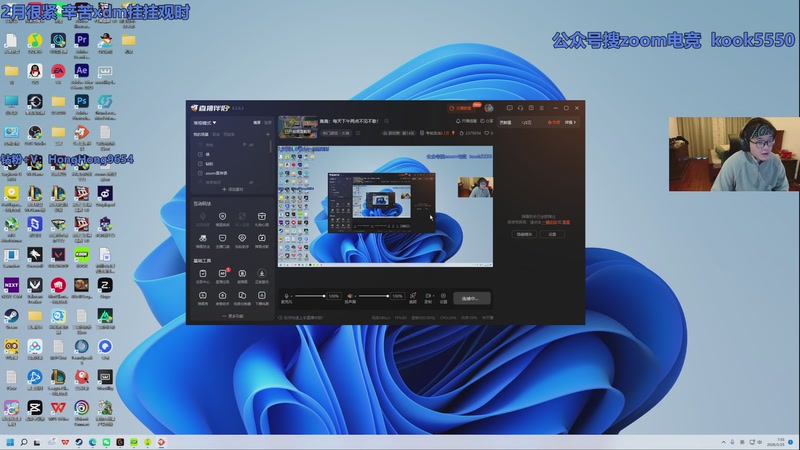This screenshot has width=800, height=450.
Task: Click the 添加素材 add material button
Action: [x=231, y=189]
